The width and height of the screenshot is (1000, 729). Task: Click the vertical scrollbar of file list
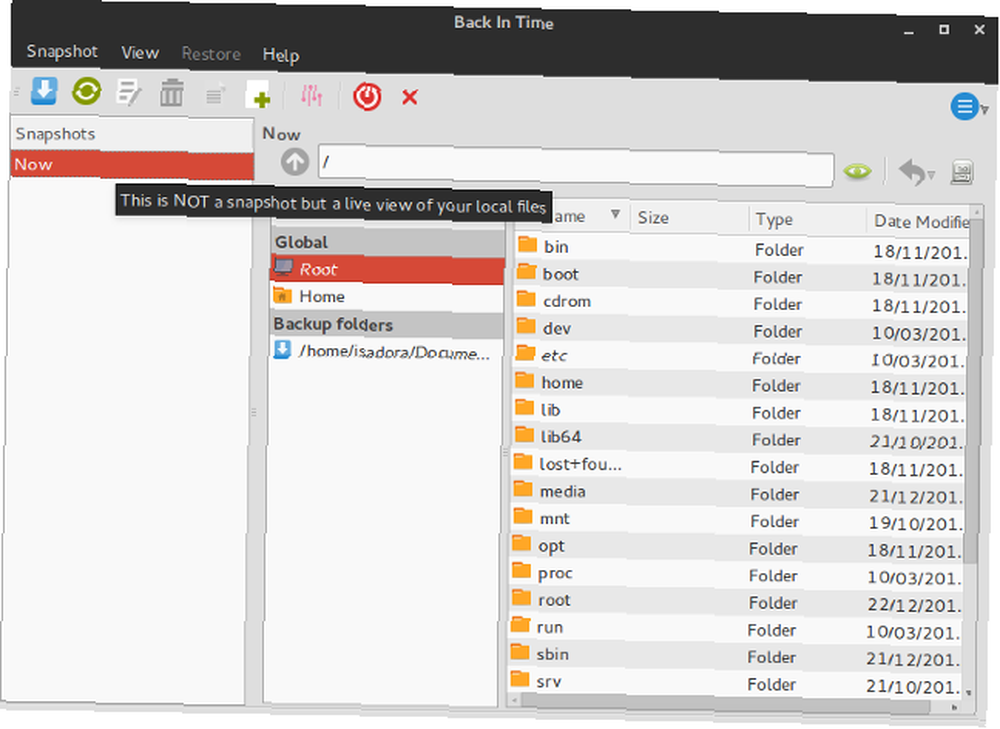[974, 392]
